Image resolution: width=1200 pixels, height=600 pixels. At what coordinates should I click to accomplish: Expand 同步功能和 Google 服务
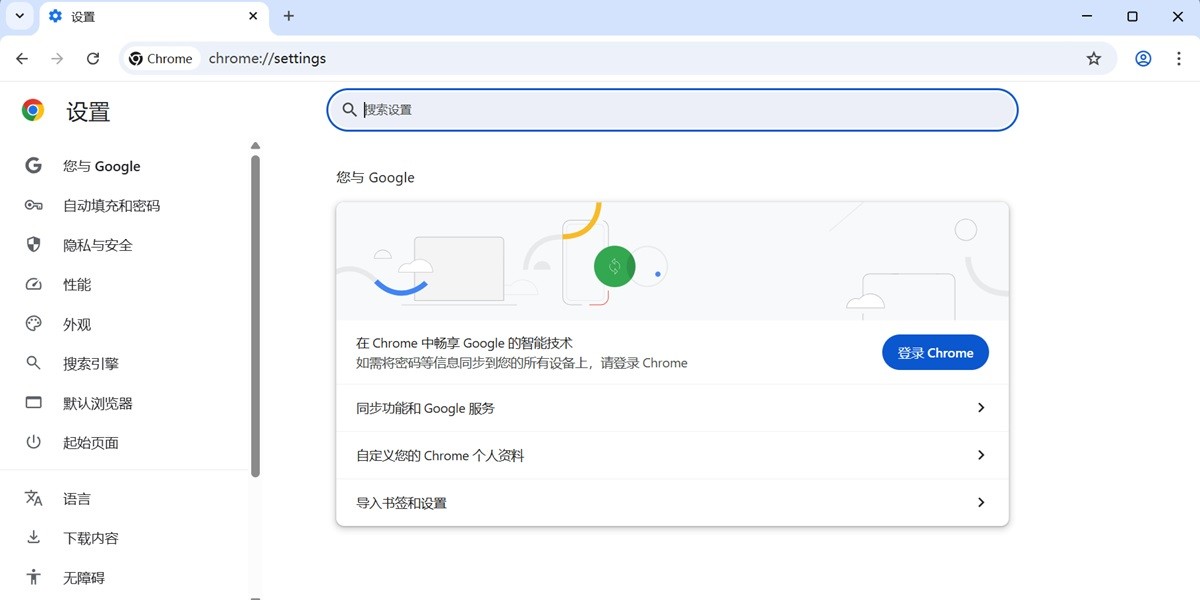(x=671, y=408)
